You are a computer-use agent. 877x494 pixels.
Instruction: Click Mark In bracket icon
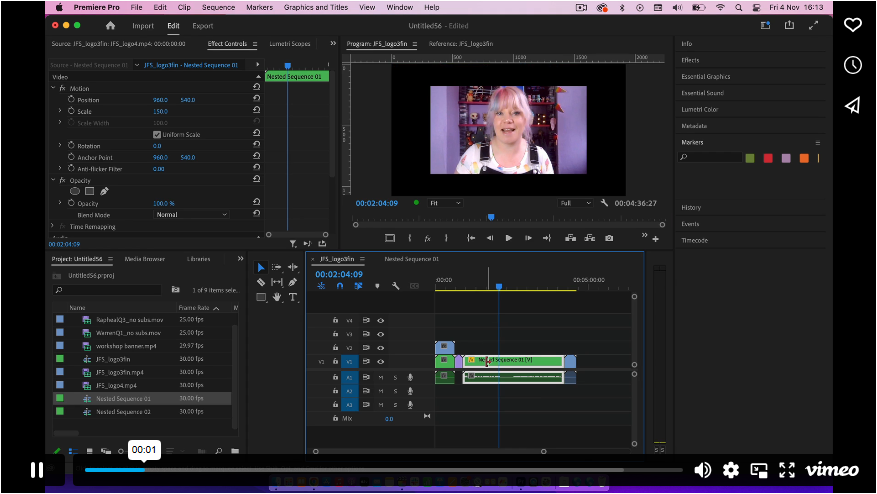tap(410, 238)
